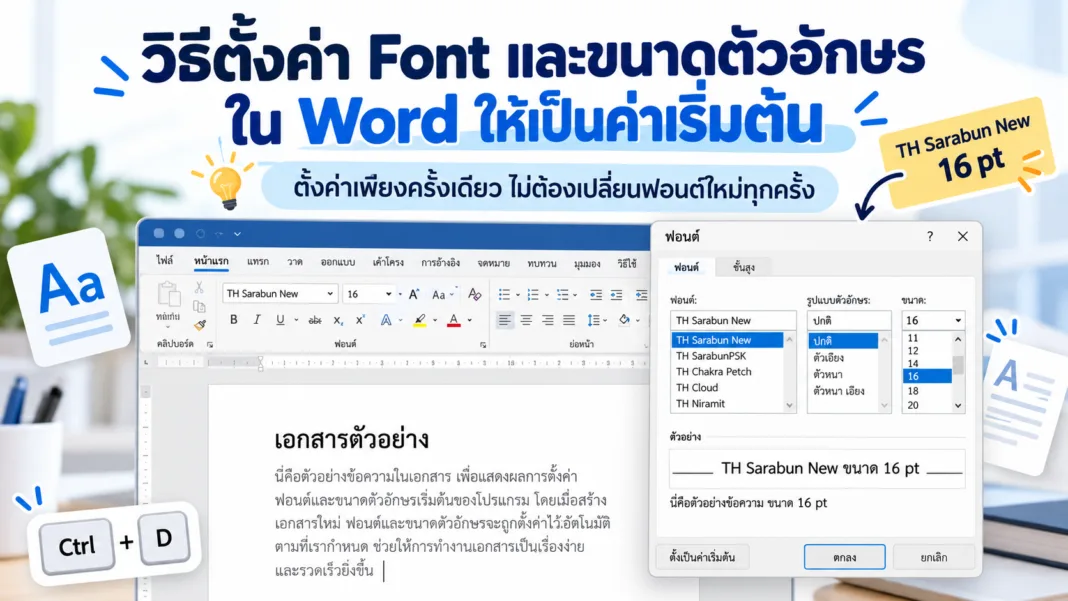Screen dimensions: 1068x601
Task: Switch to the เค้าโครง (Layout) tab
Action: pos(388,262)
